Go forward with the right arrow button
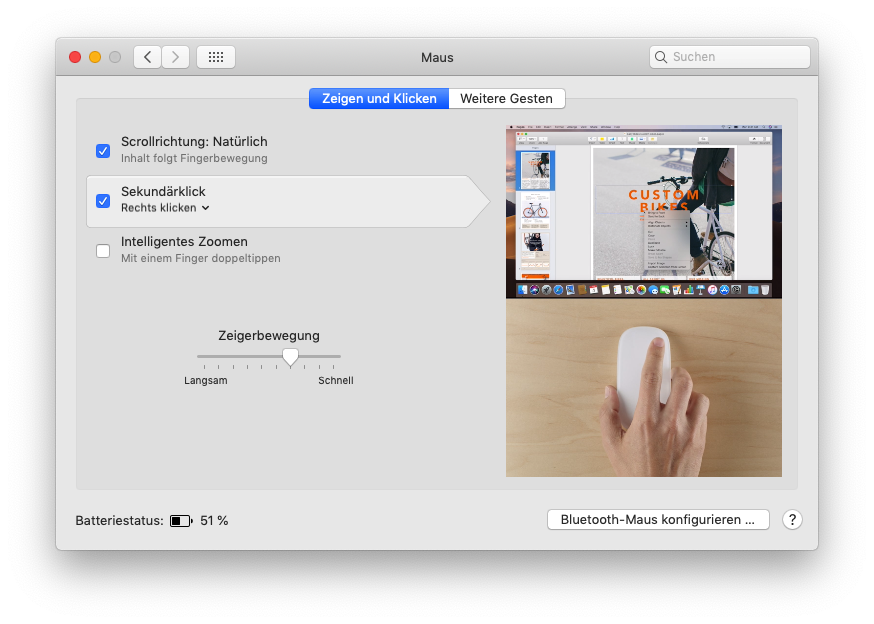Screen dimensions: 874x624 pyautogui.click(x=176, y=57)
